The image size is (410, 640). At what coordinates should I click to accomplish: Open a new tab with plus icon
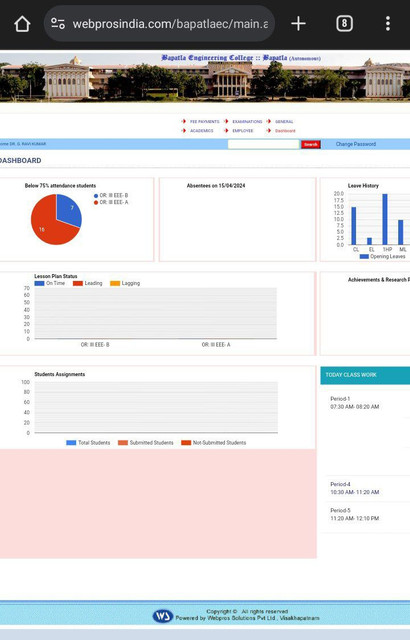pos(298,24)
